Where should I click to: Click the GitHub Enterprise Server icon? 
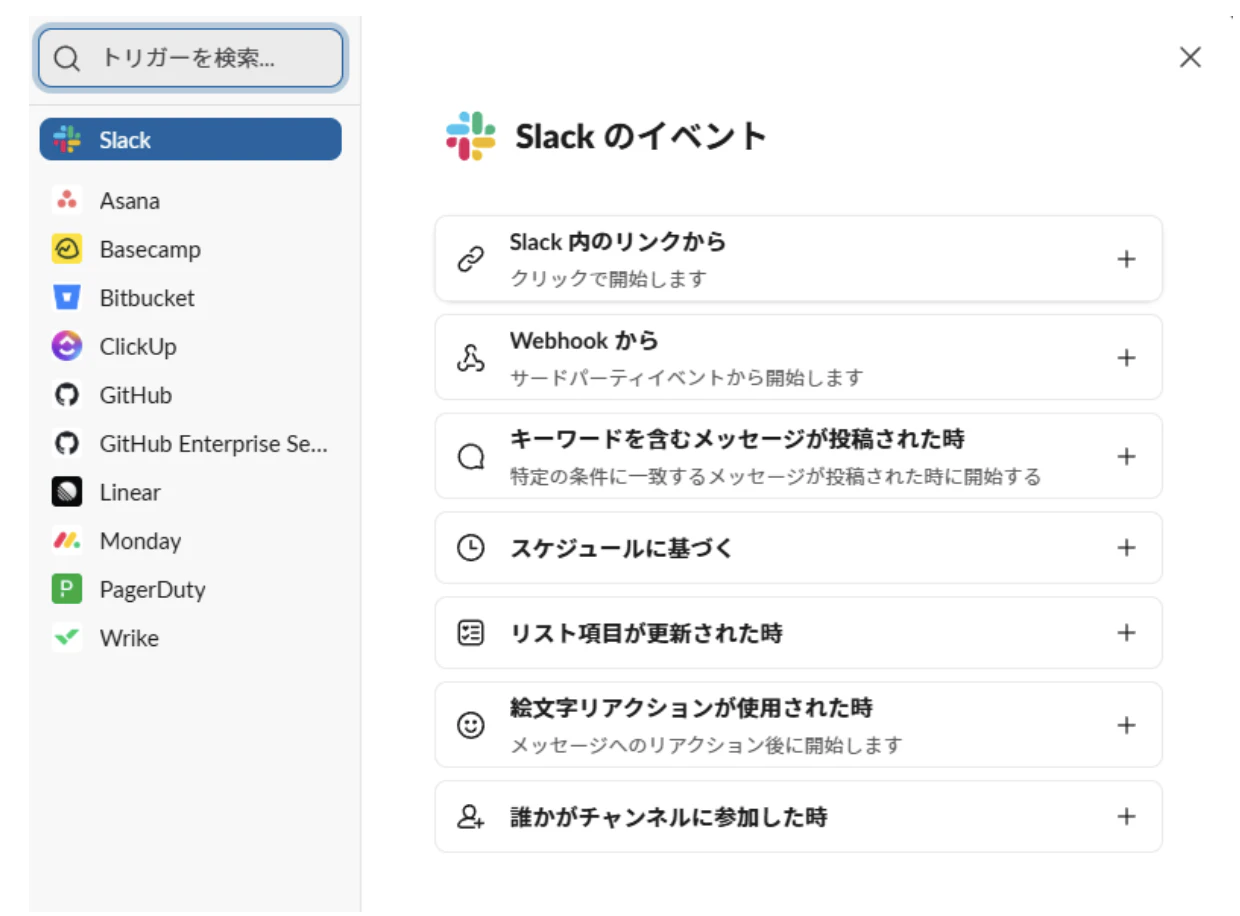pos(67,443)
